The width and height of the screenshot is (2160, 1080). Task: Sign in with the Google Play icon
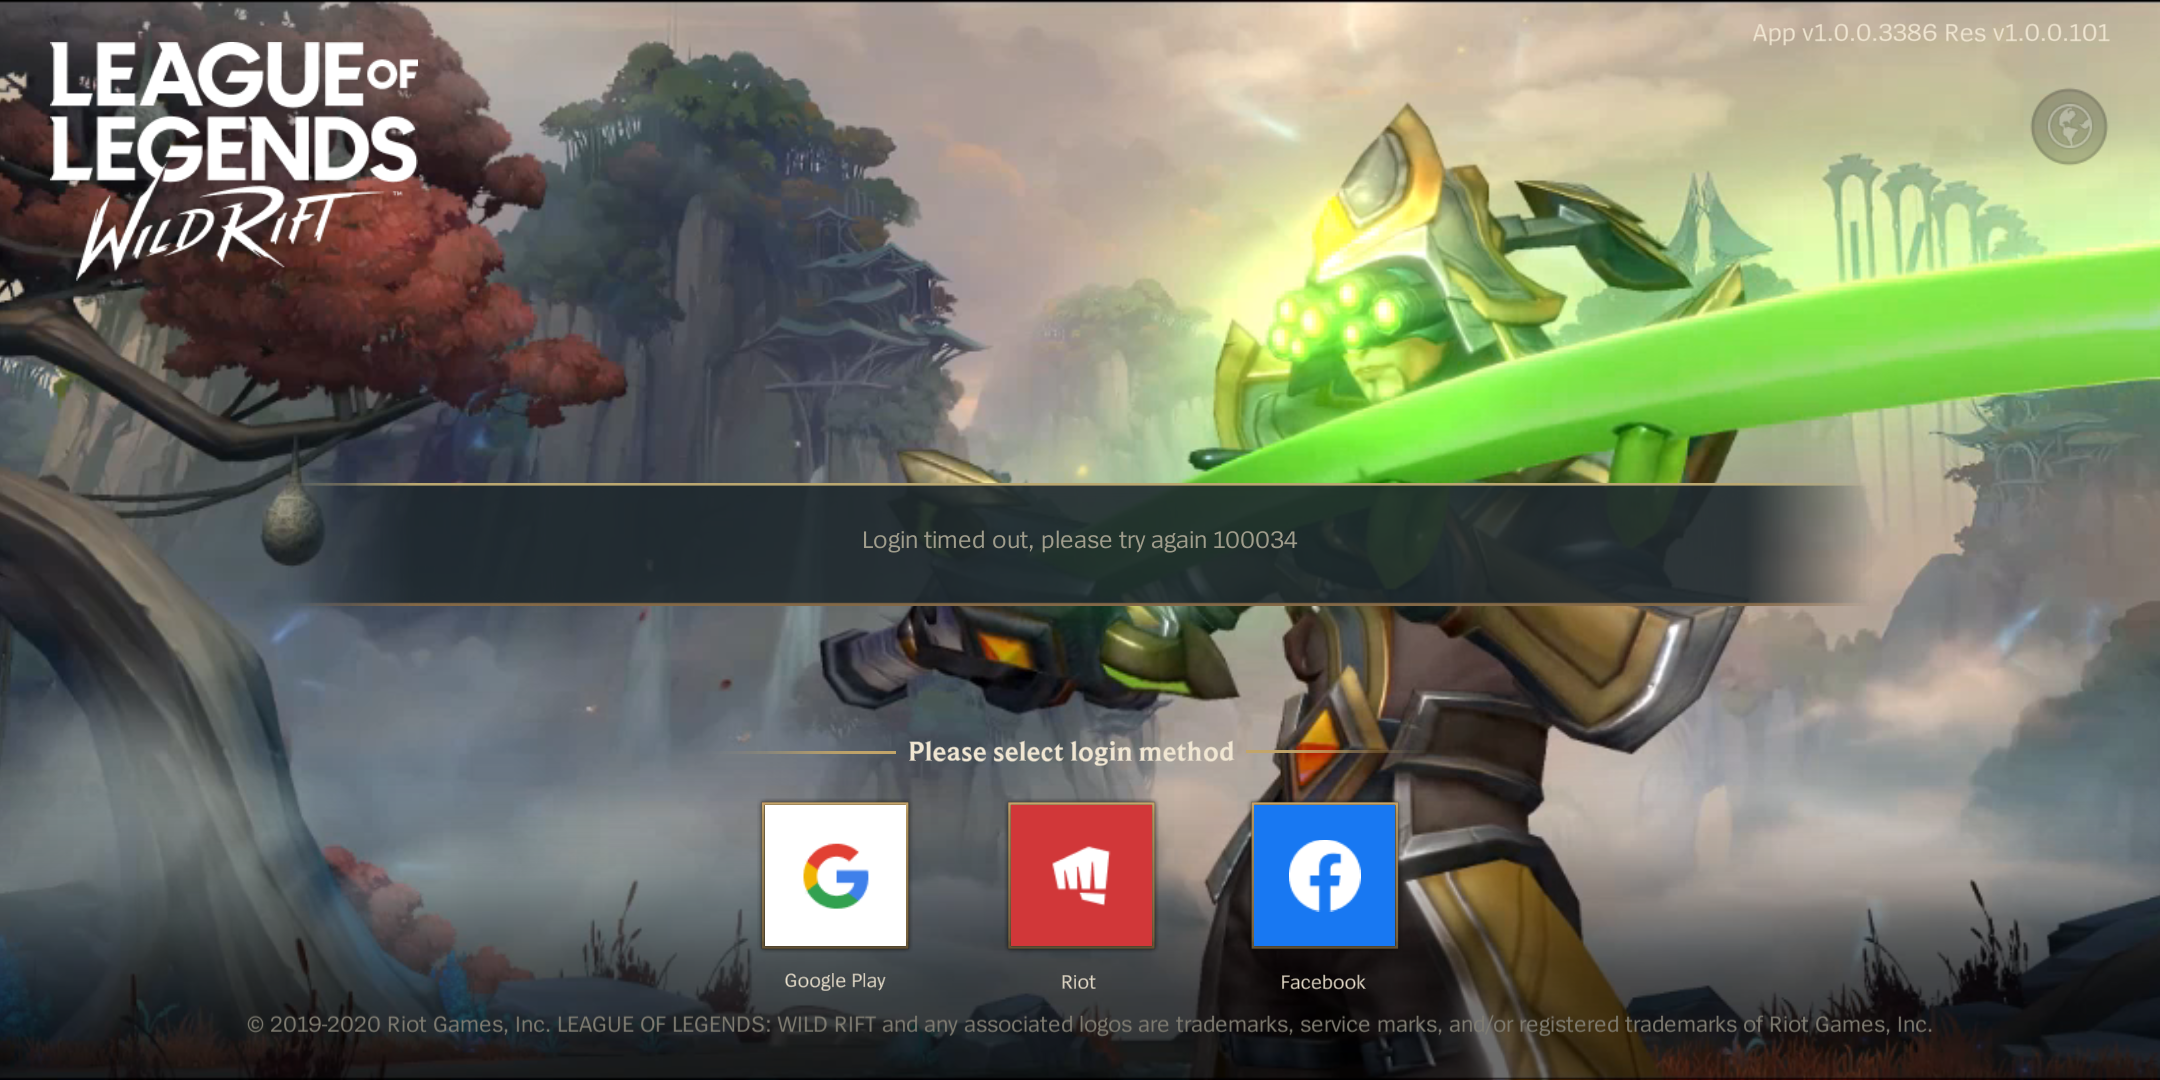pos(835,875)
